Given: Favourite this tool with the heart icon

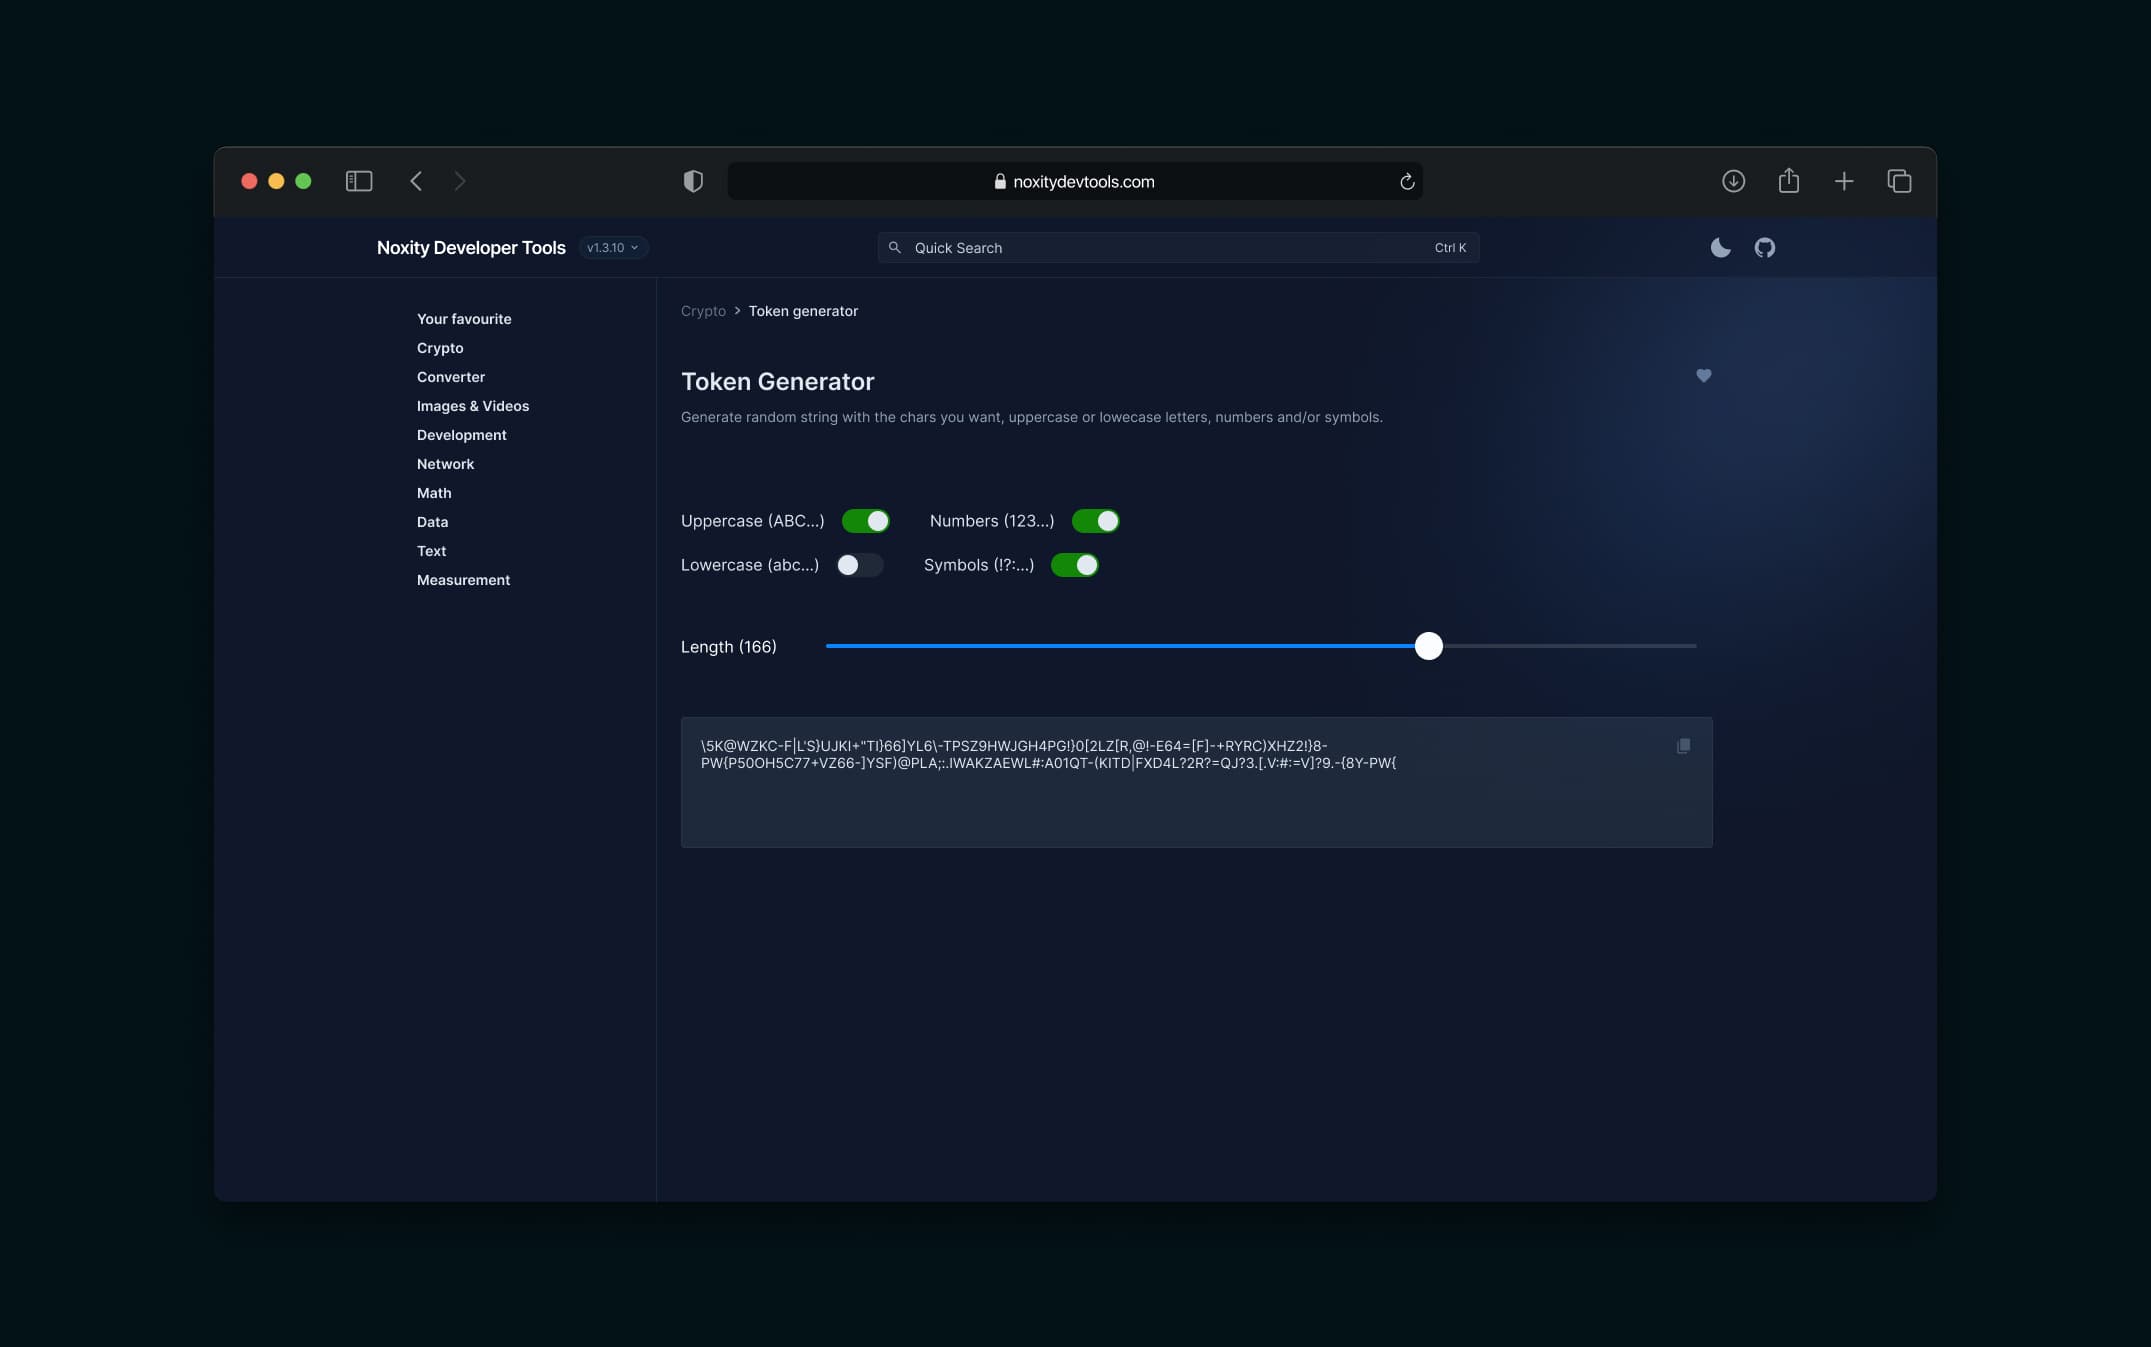Looking at the screenshot, I should coord(1704,375).
